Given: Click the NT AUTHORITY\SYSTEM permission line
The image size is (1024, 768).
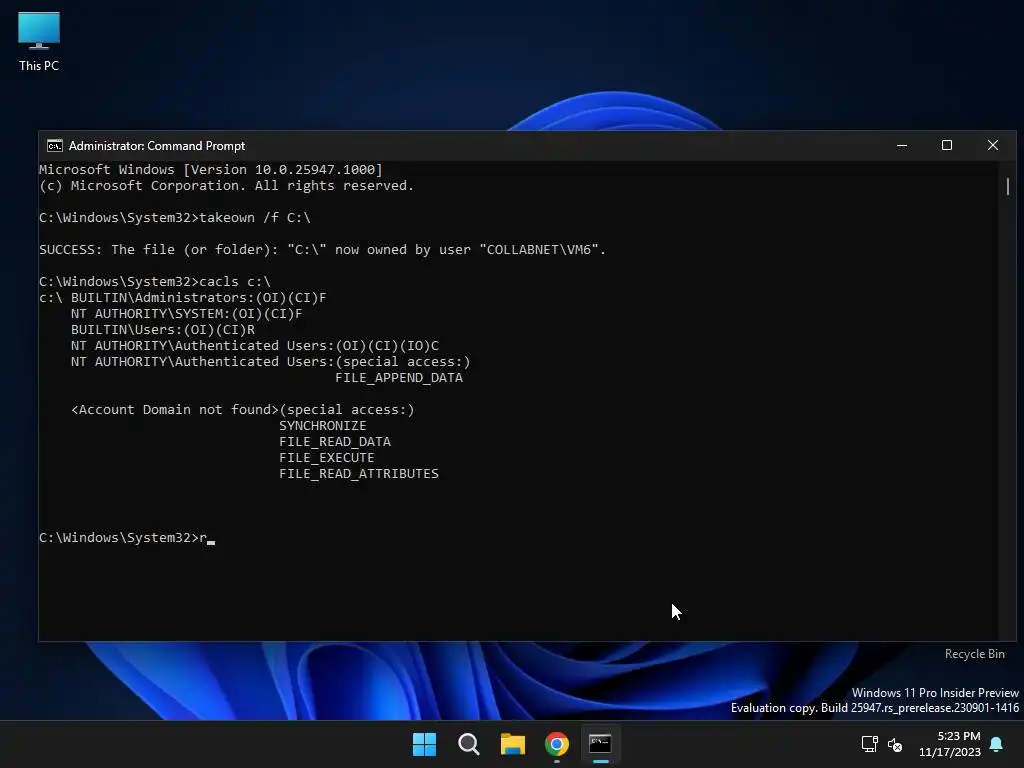Looking at the screenshot, I should pyautogui.click(x=186, y=313).
